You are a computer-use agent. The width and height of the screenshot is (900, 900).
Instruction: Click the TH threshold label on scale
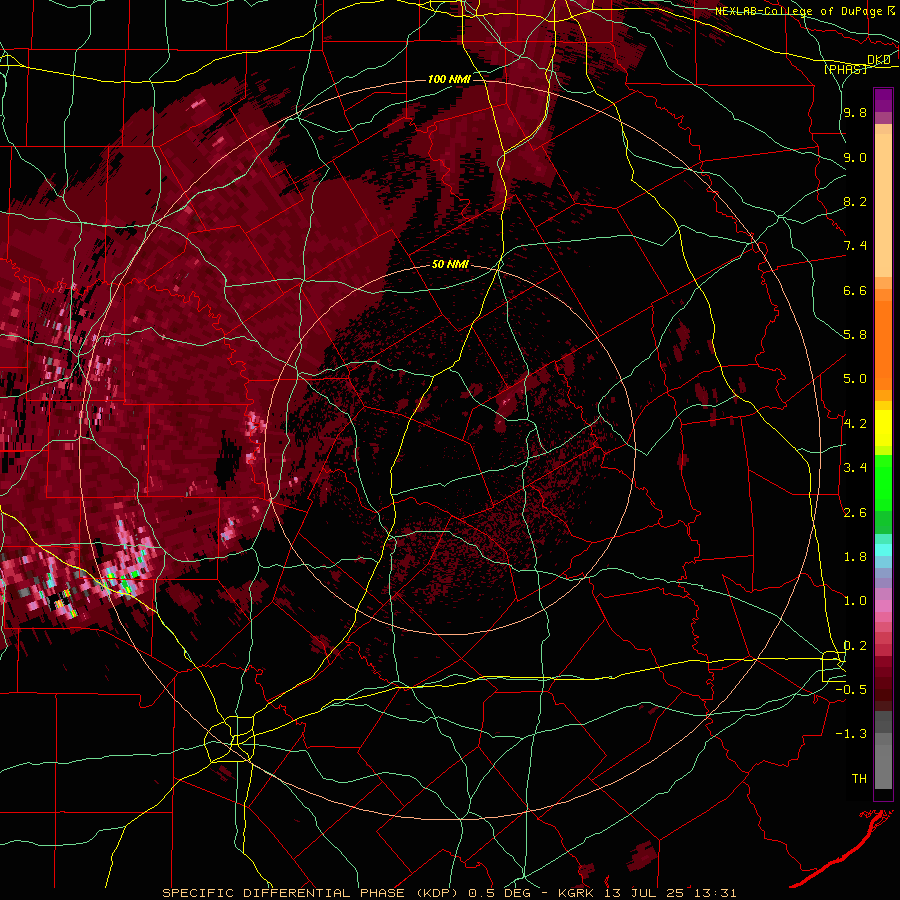pyautogui.click(x=859, y=779)
